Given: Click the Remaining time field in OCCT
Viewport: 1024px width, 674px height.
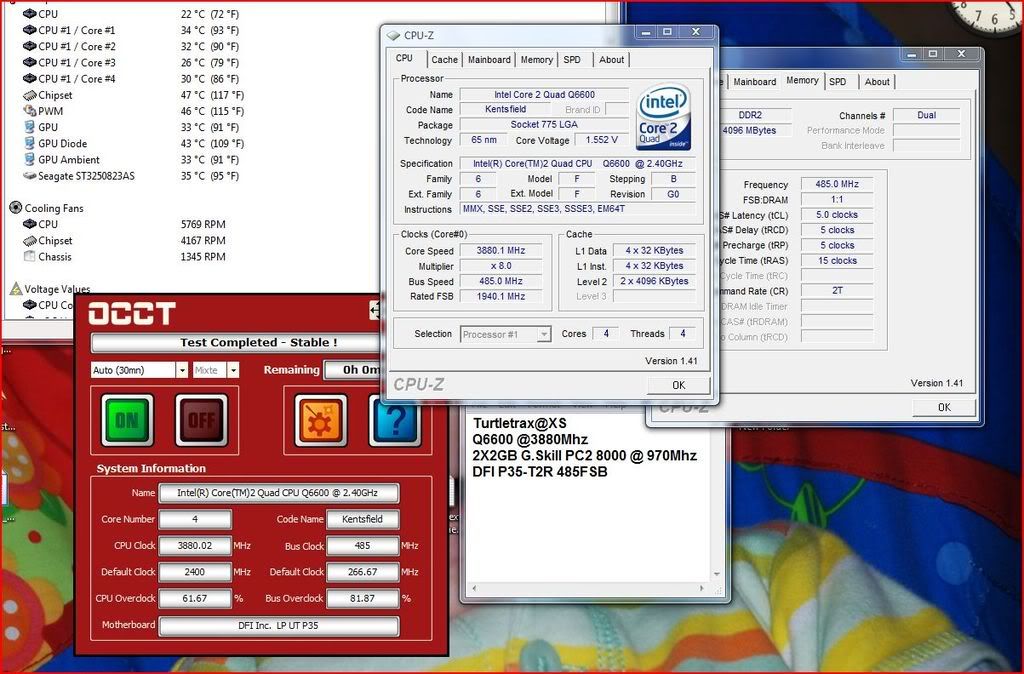Looking at the screenshot, I should 353,370.
